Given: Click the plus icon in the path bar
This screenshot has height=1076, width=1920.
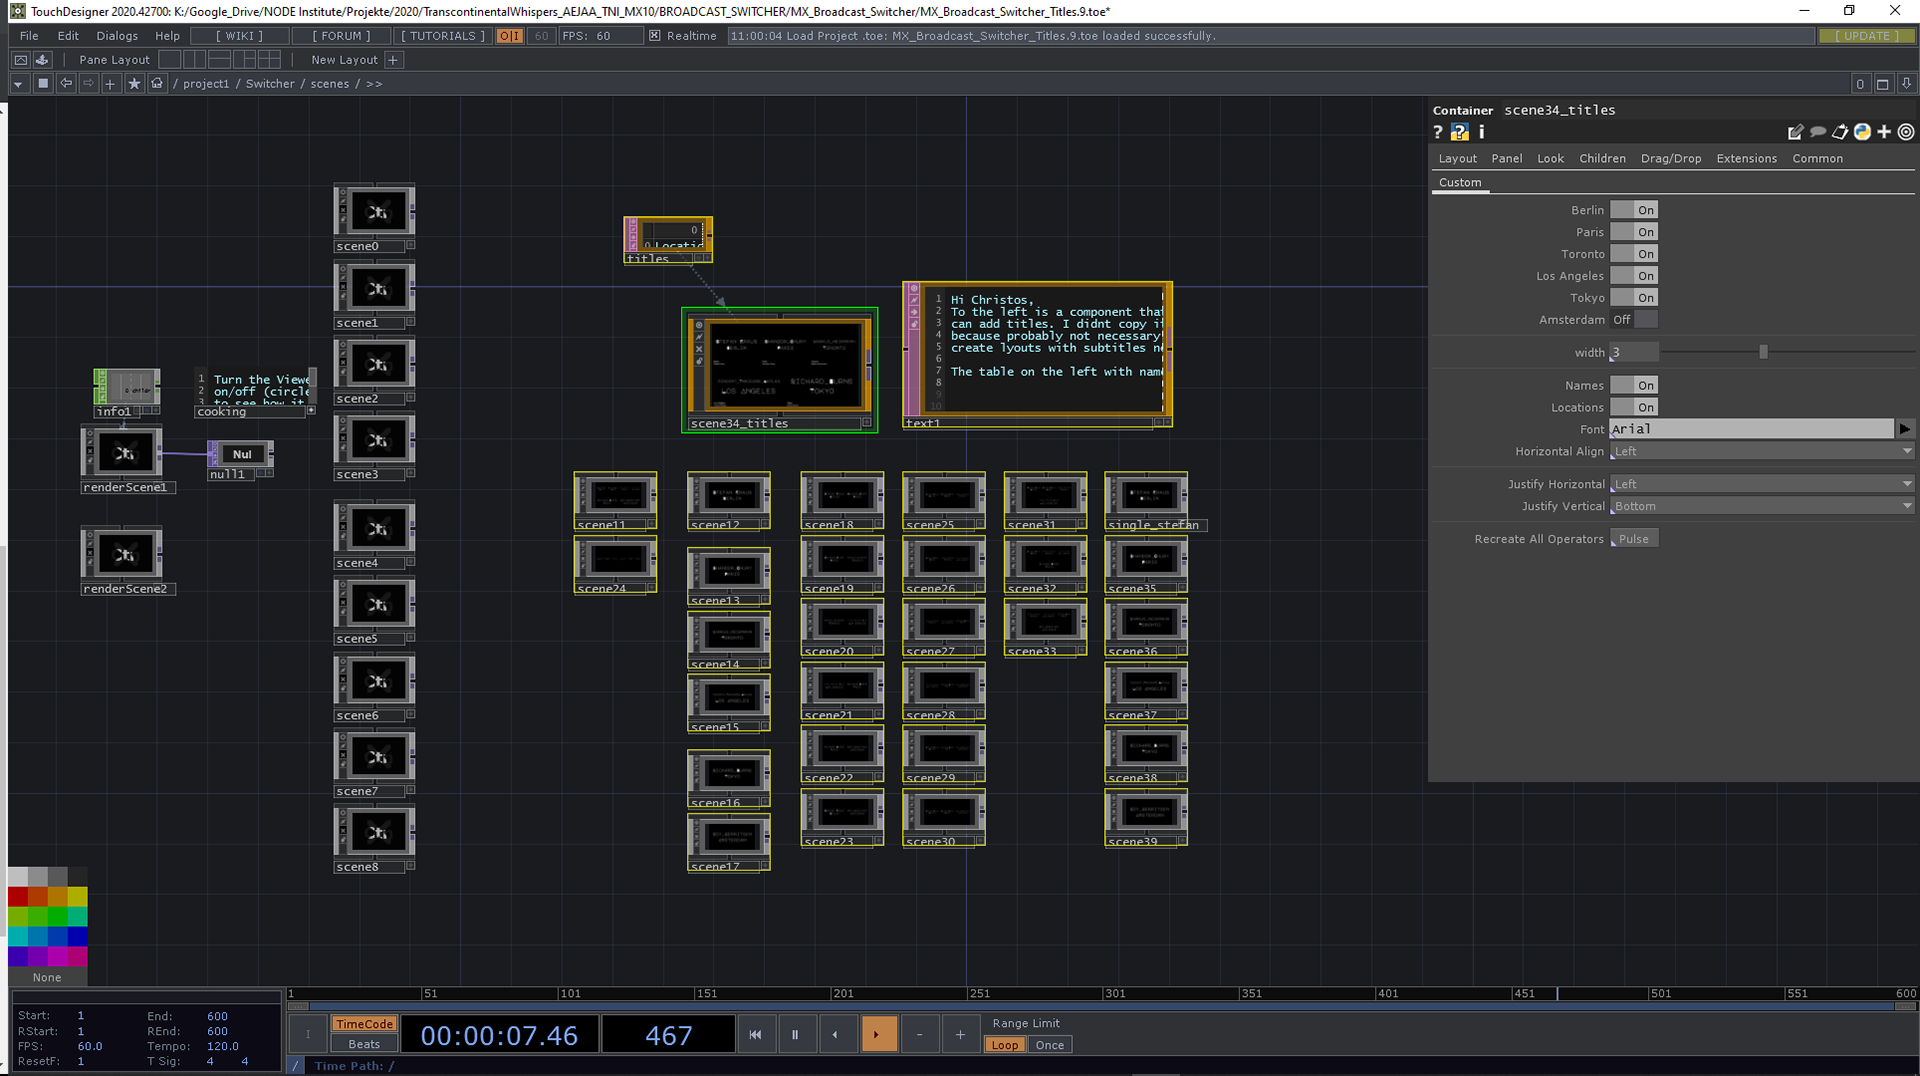Looking at the screenshot, I should coord(111,84).
